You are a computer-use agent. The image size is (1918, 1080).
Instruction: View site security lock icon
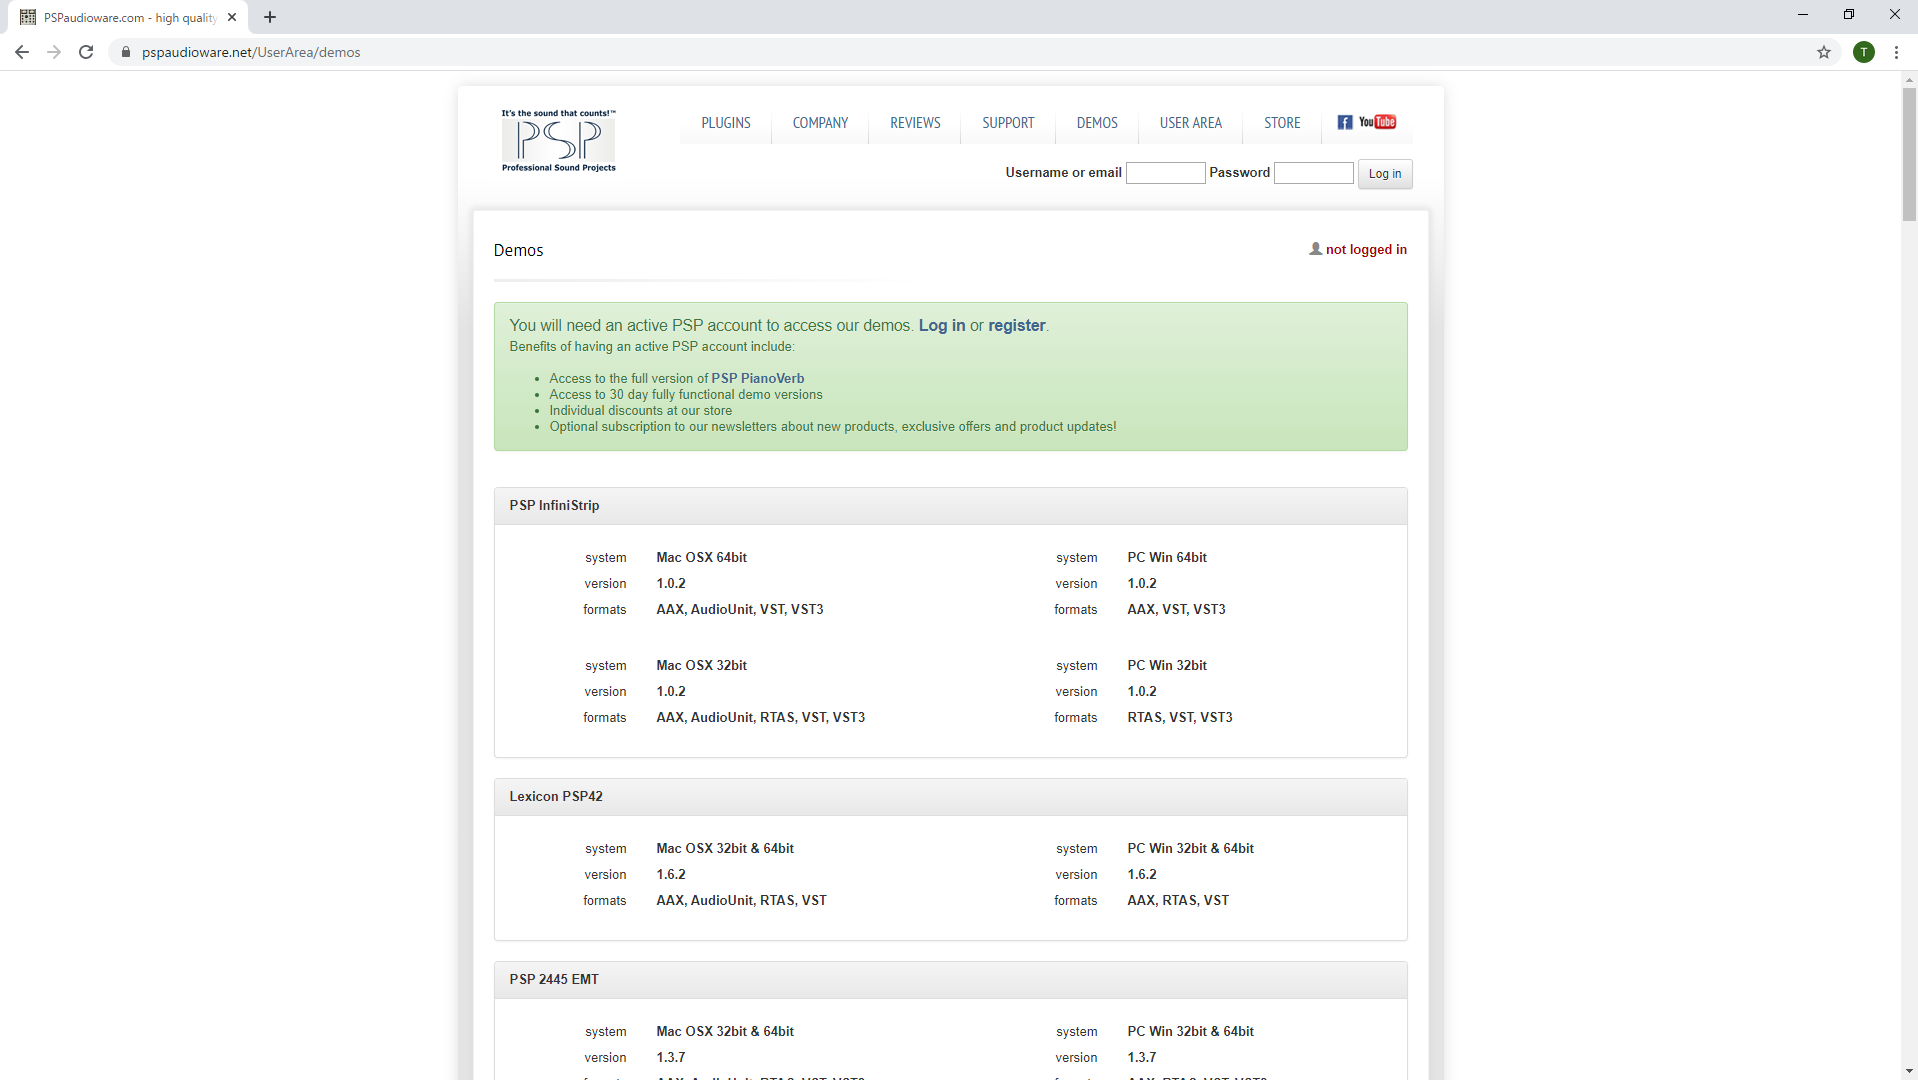[125, 52]
